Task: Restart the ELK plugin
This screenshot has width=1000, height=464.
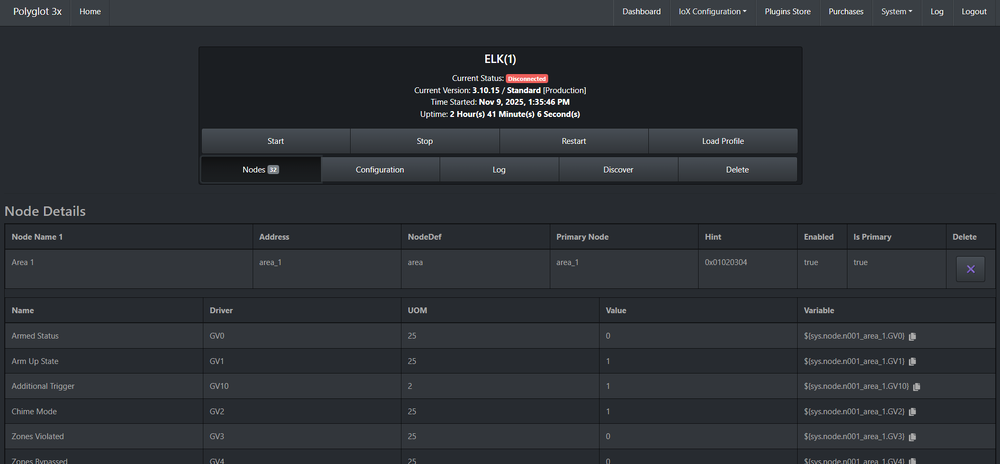Action: pyautogui.click(x=573, y=141)
